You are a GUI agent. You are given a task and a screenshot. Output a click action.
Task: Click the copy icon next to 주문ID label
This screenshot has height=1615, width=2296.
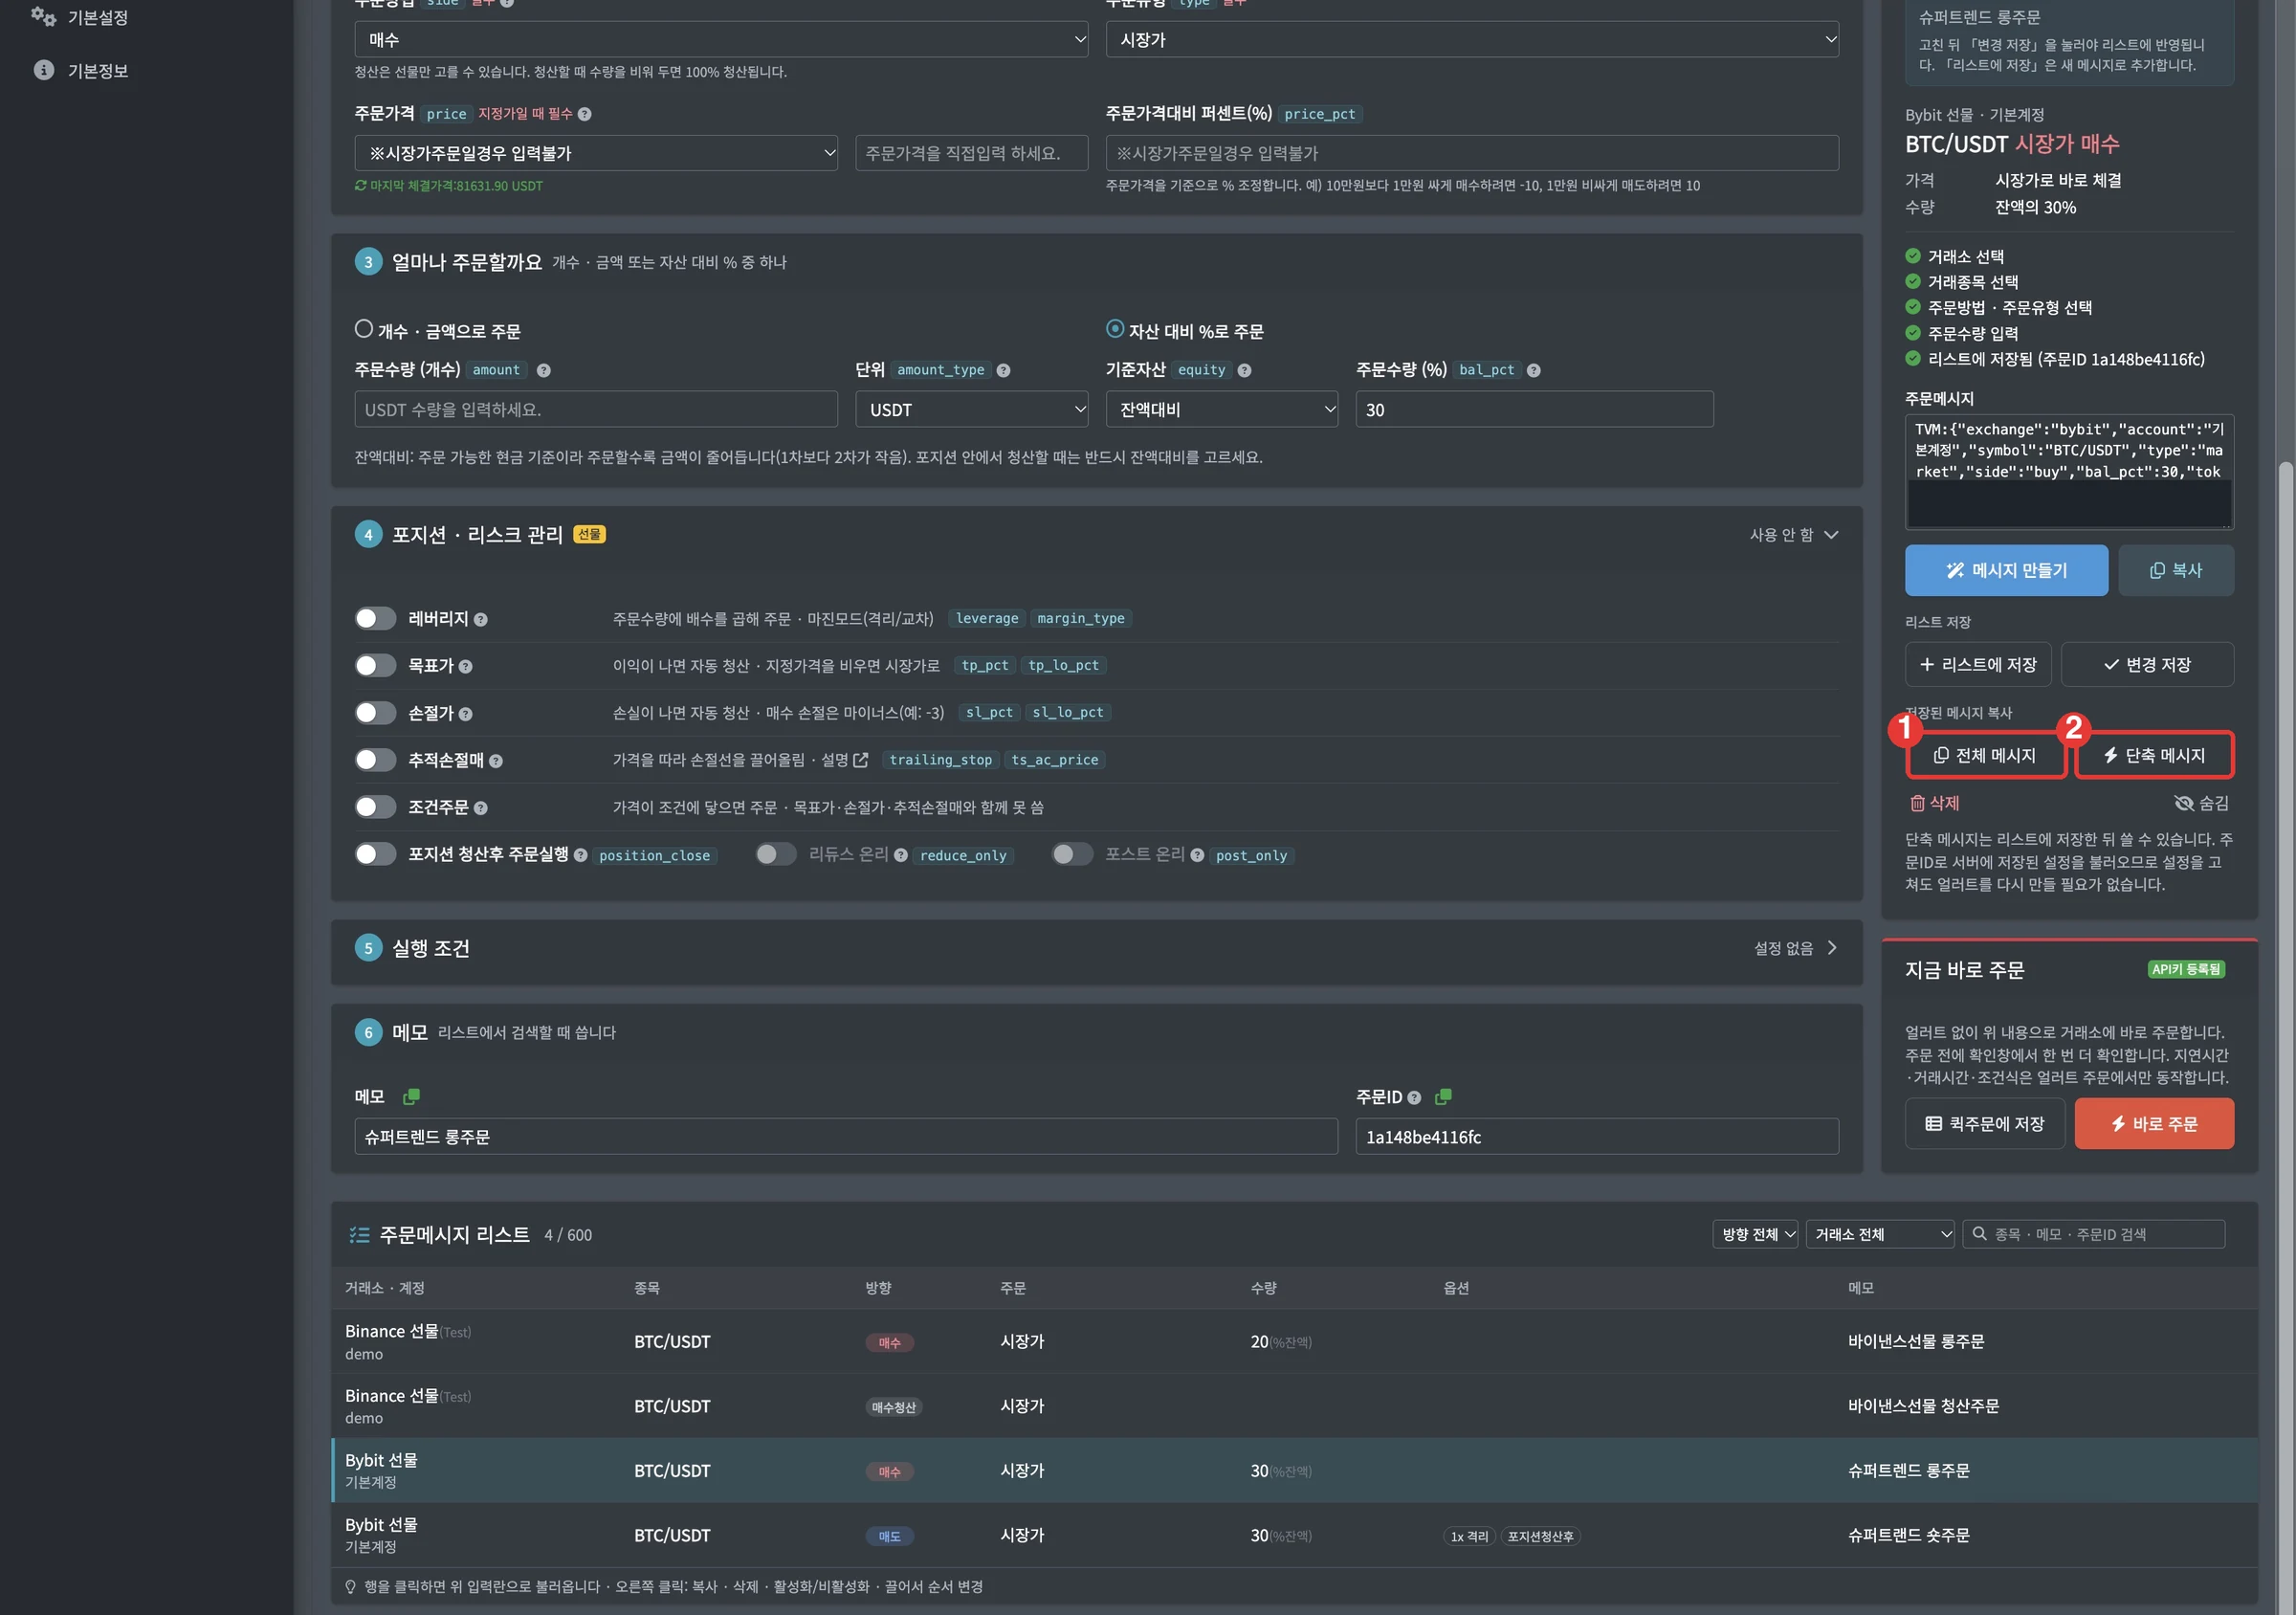click(1443, 1097)
